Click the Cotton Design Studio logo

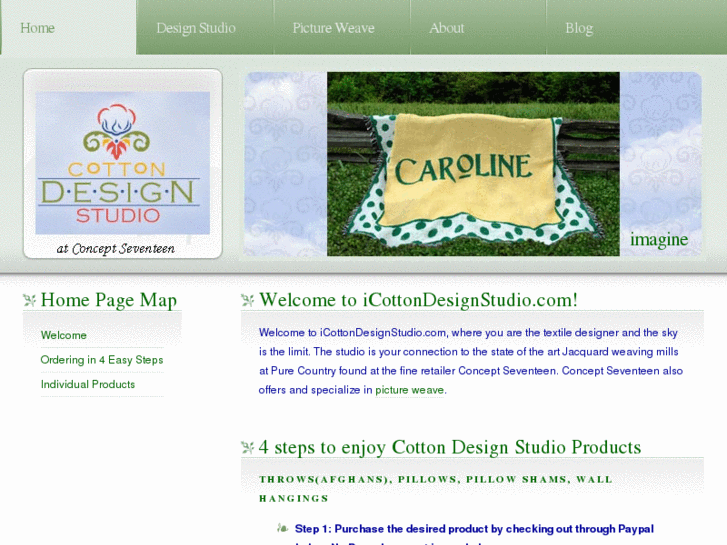[122, 163]
